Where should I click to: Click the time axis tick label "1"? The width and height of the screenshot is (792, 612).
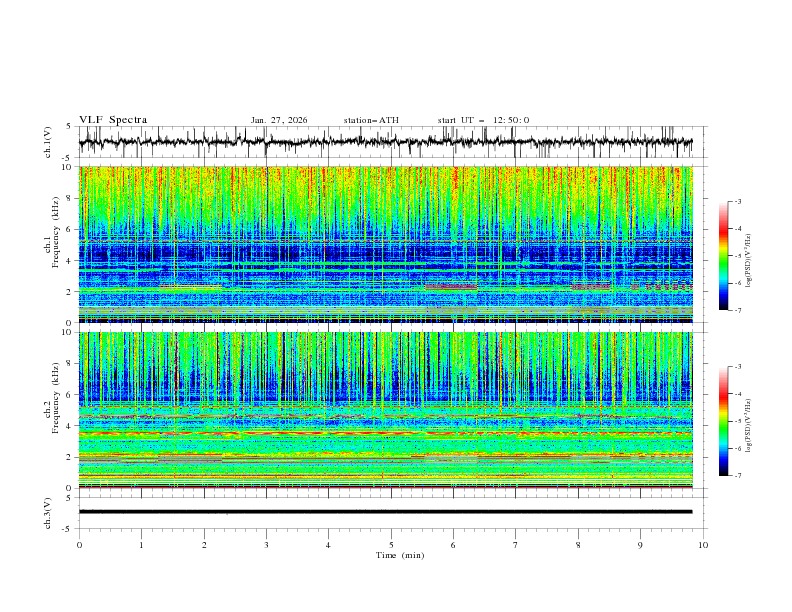click(x=141, y=545)
